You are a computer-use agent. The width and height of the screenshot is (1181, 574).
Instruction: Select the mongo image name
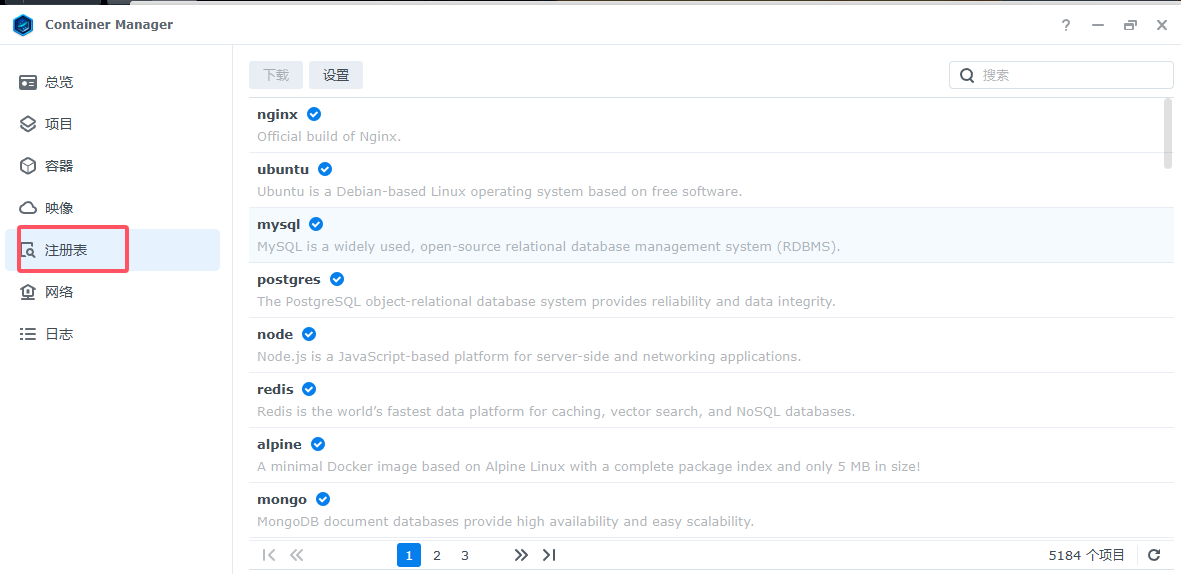[x=282, y=499]
